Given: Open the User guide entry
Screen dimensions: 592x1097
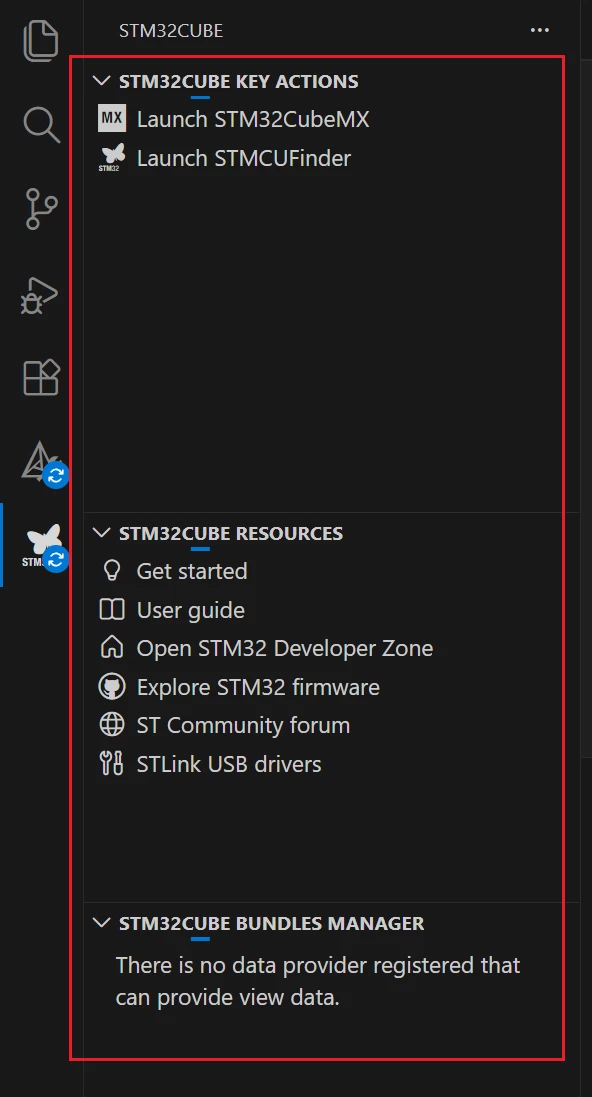Looking at the screenshot, I should [x=190, y=610].
